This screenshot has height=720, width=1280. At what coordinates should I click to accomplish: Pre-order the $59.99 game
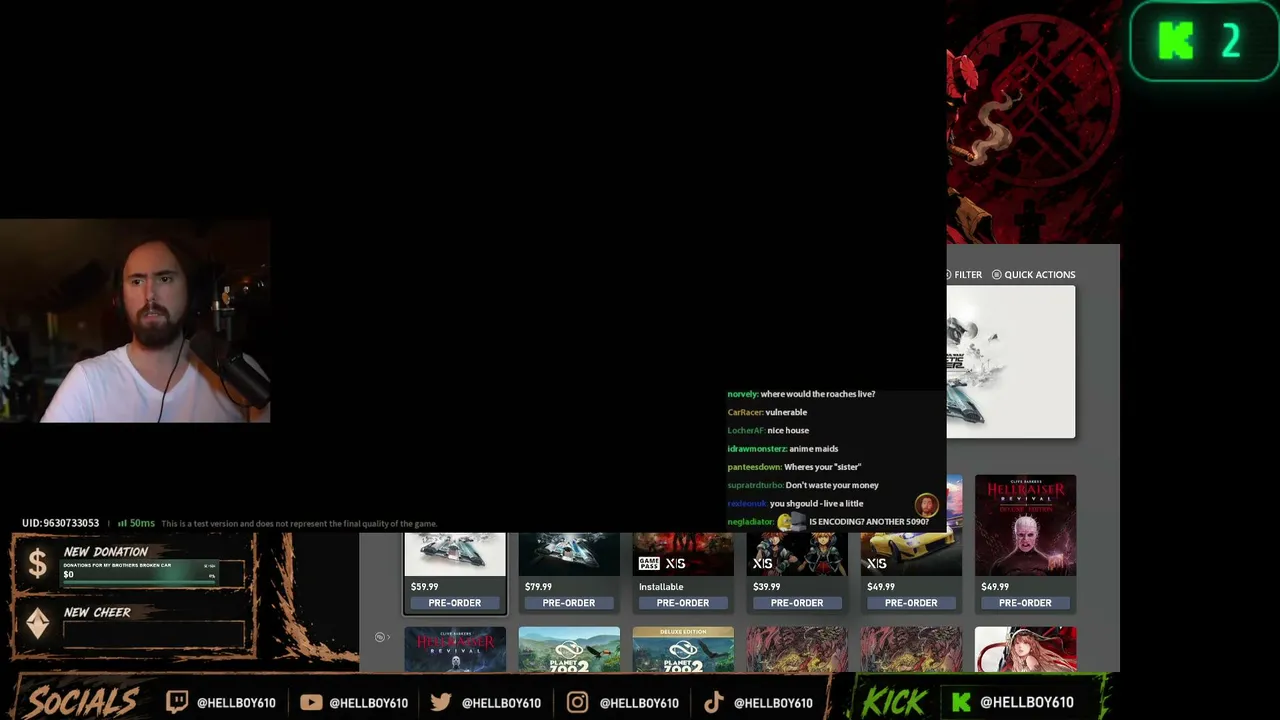point(455,603)
